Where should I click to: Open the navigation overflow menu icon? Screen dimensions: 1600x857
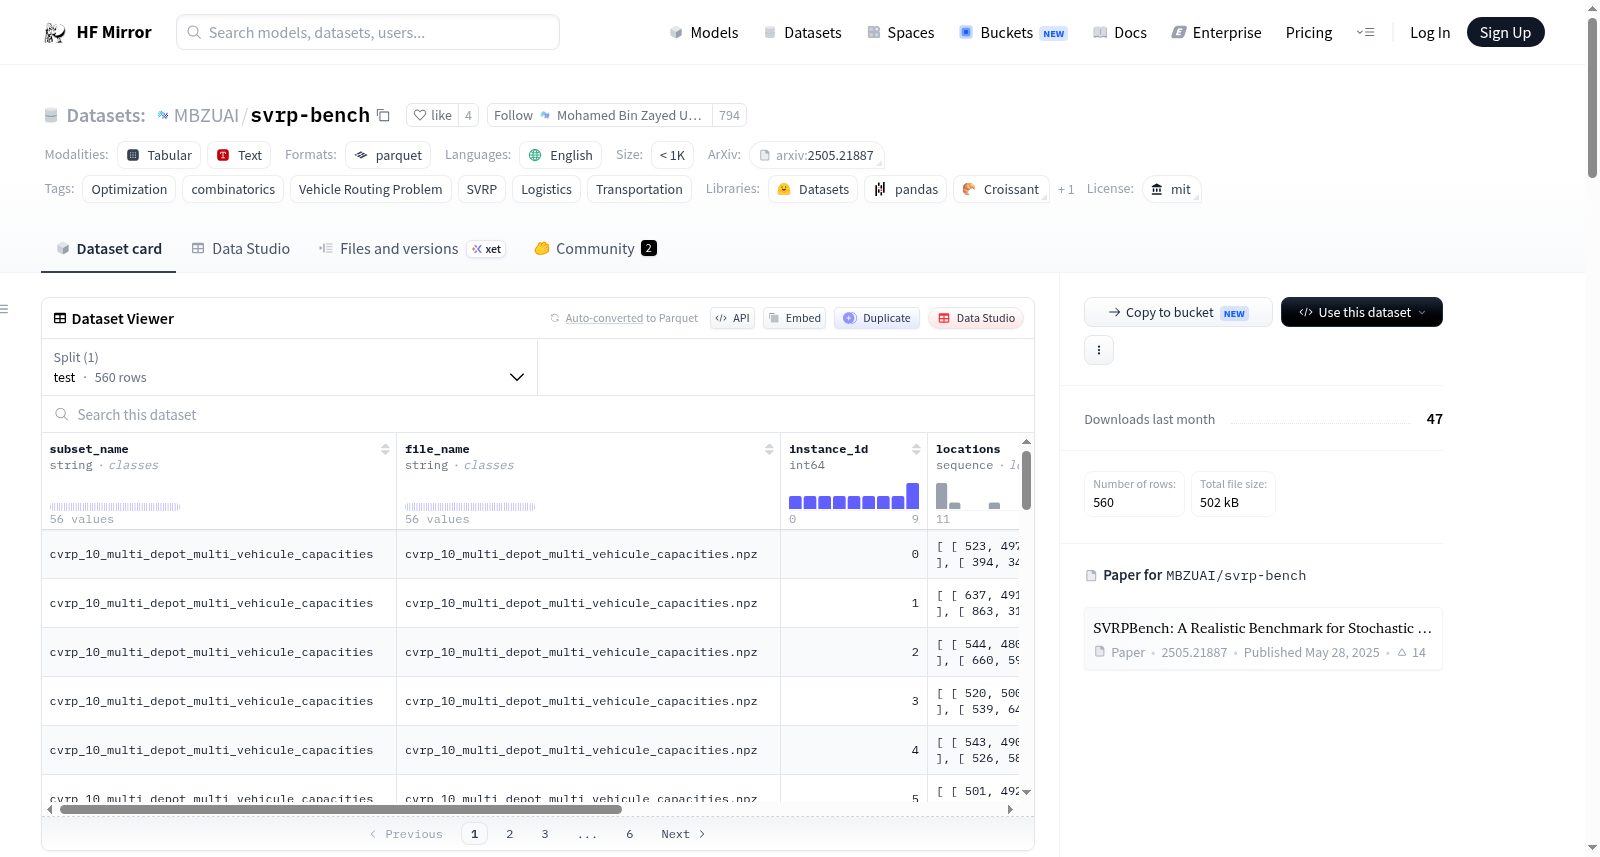(x=1365, y=33)
